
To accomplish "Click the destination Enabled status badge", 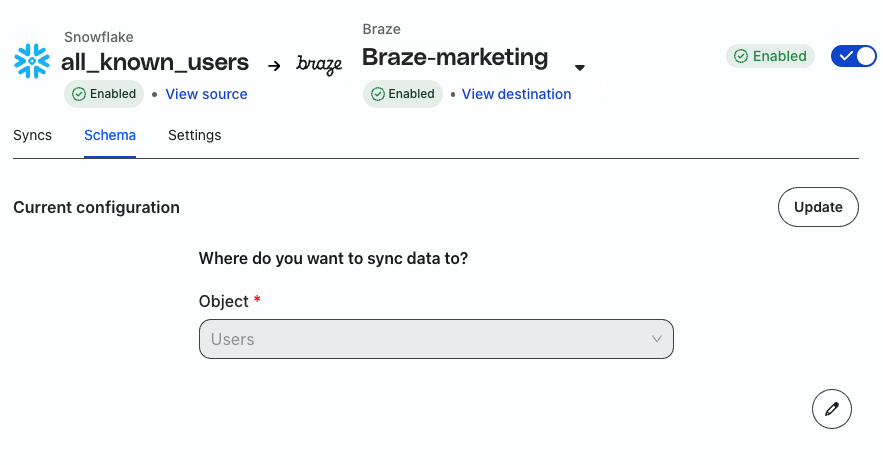I will pyautogui.click(x=403, y=94).
